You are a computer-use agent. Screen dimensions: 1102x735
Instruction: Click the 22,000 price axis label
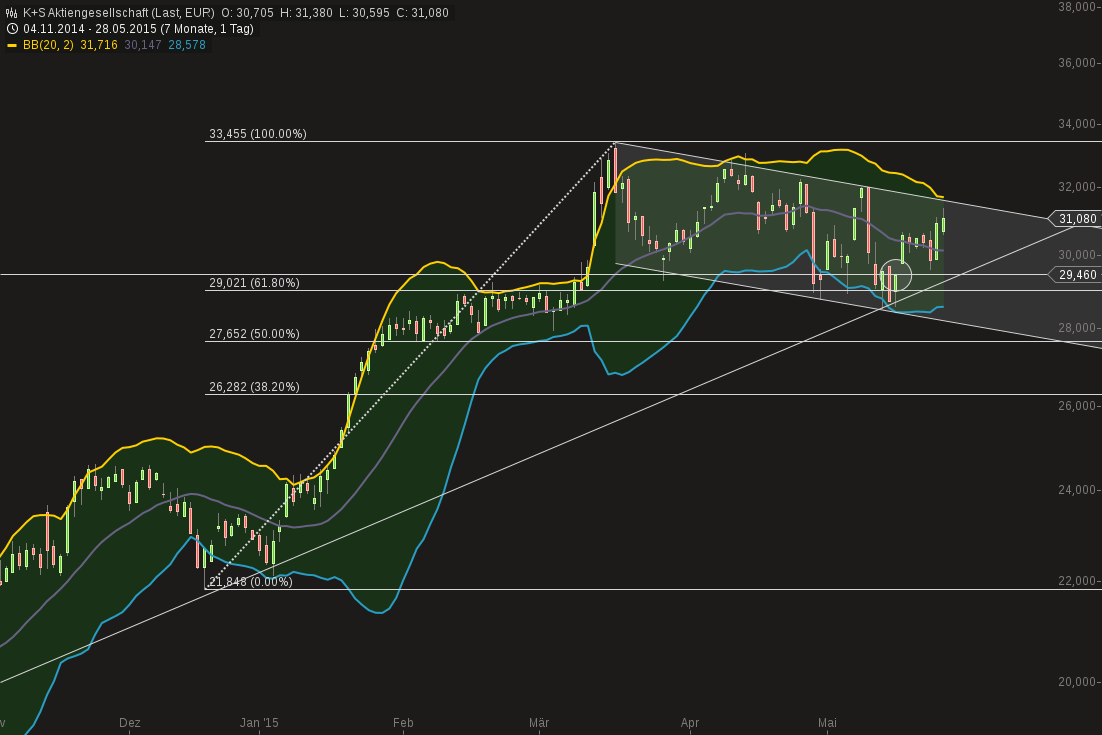pos(1077,580)
